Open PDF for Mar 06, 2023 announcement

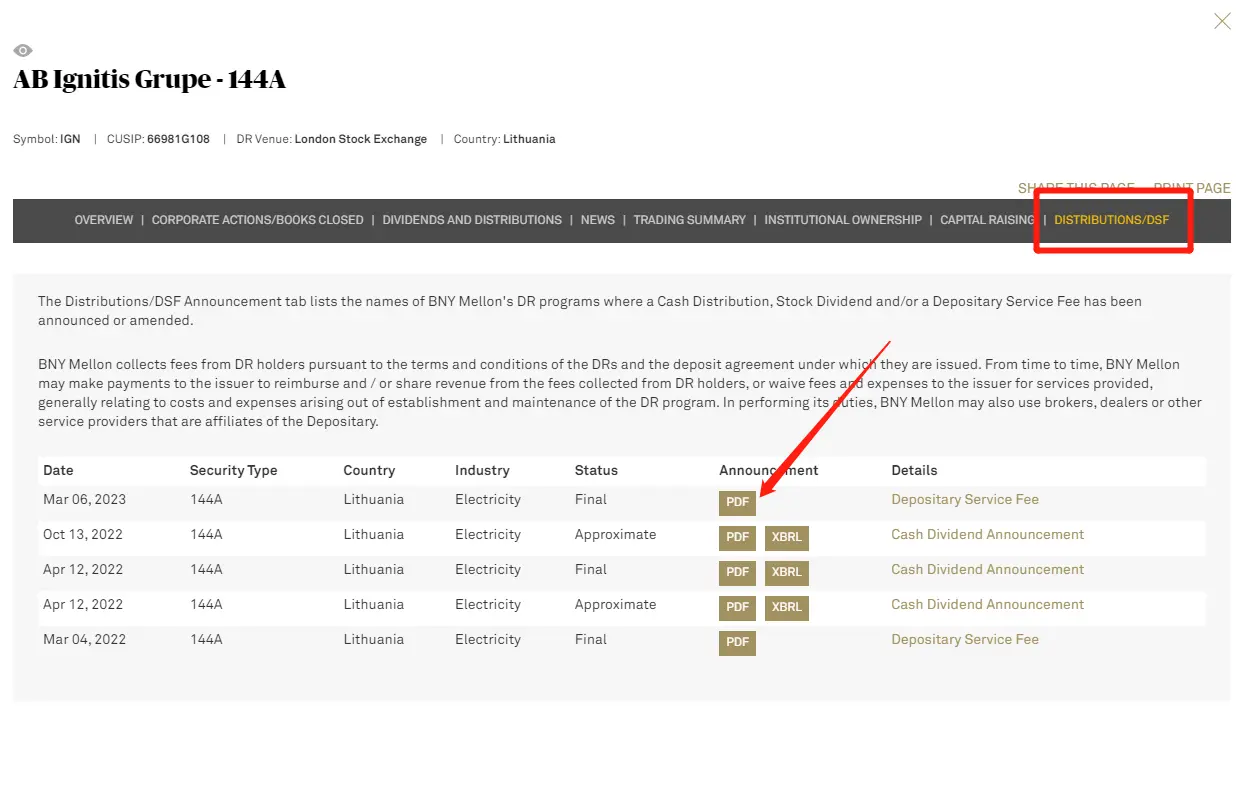(x=737, y=503)
